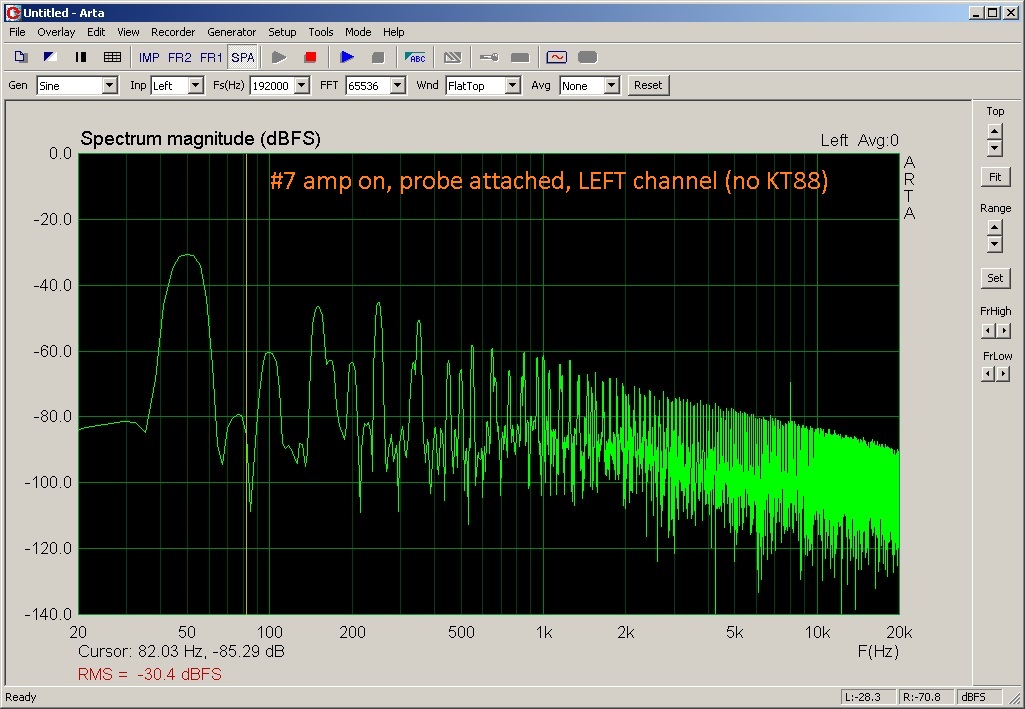This screenshot has width=1025, height=709.
Task: Click the gray striped overlay icon
Action: click(452, 58)
